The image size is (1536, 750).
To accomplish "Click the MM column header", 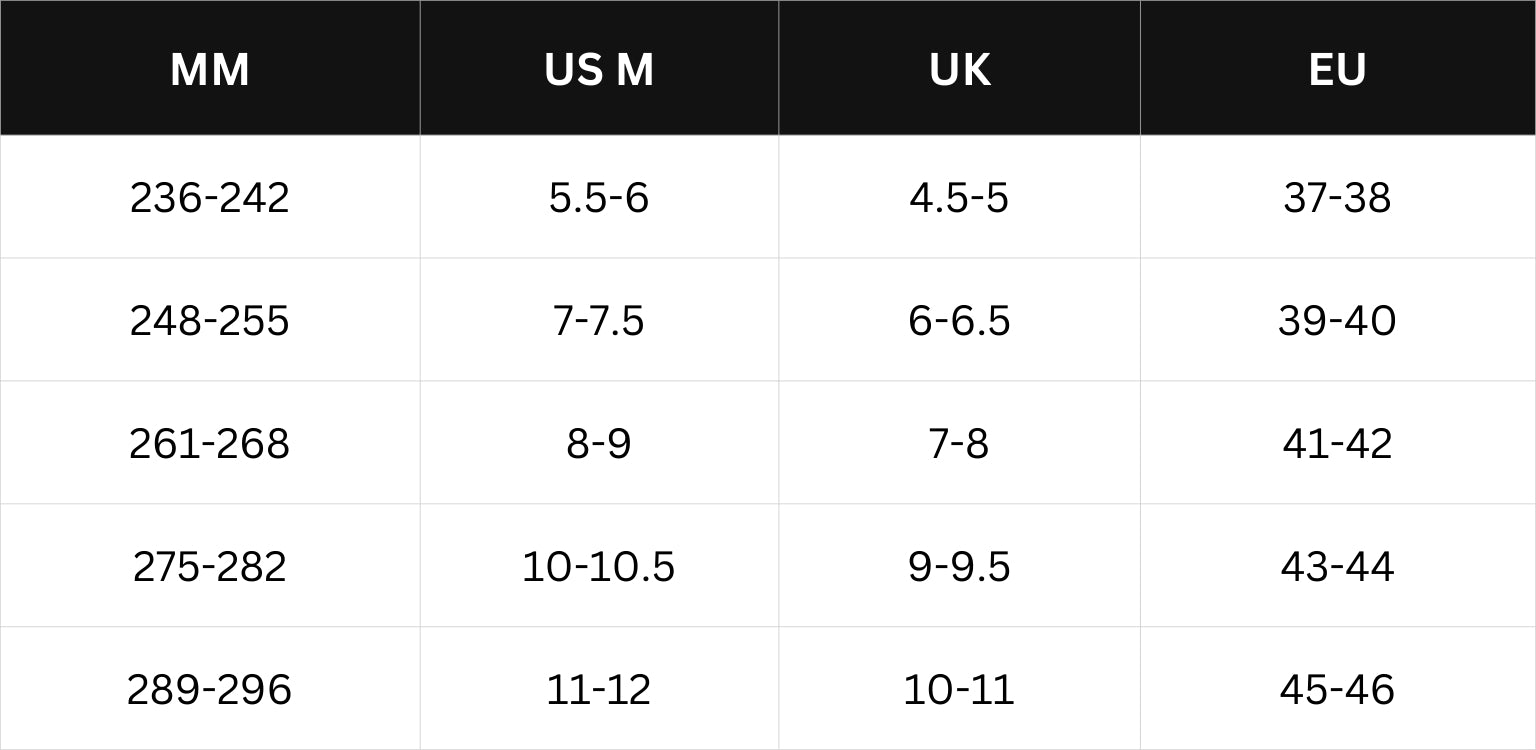I will click(210, 68).
